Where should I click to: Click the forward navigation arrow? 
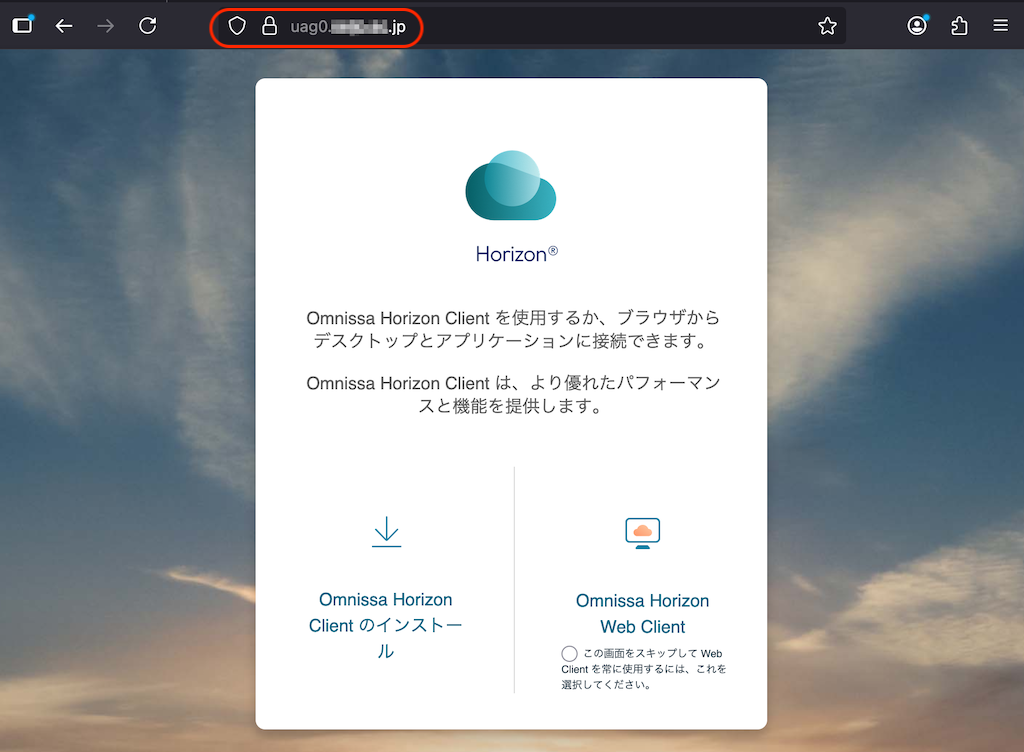(x=106, y=26)
